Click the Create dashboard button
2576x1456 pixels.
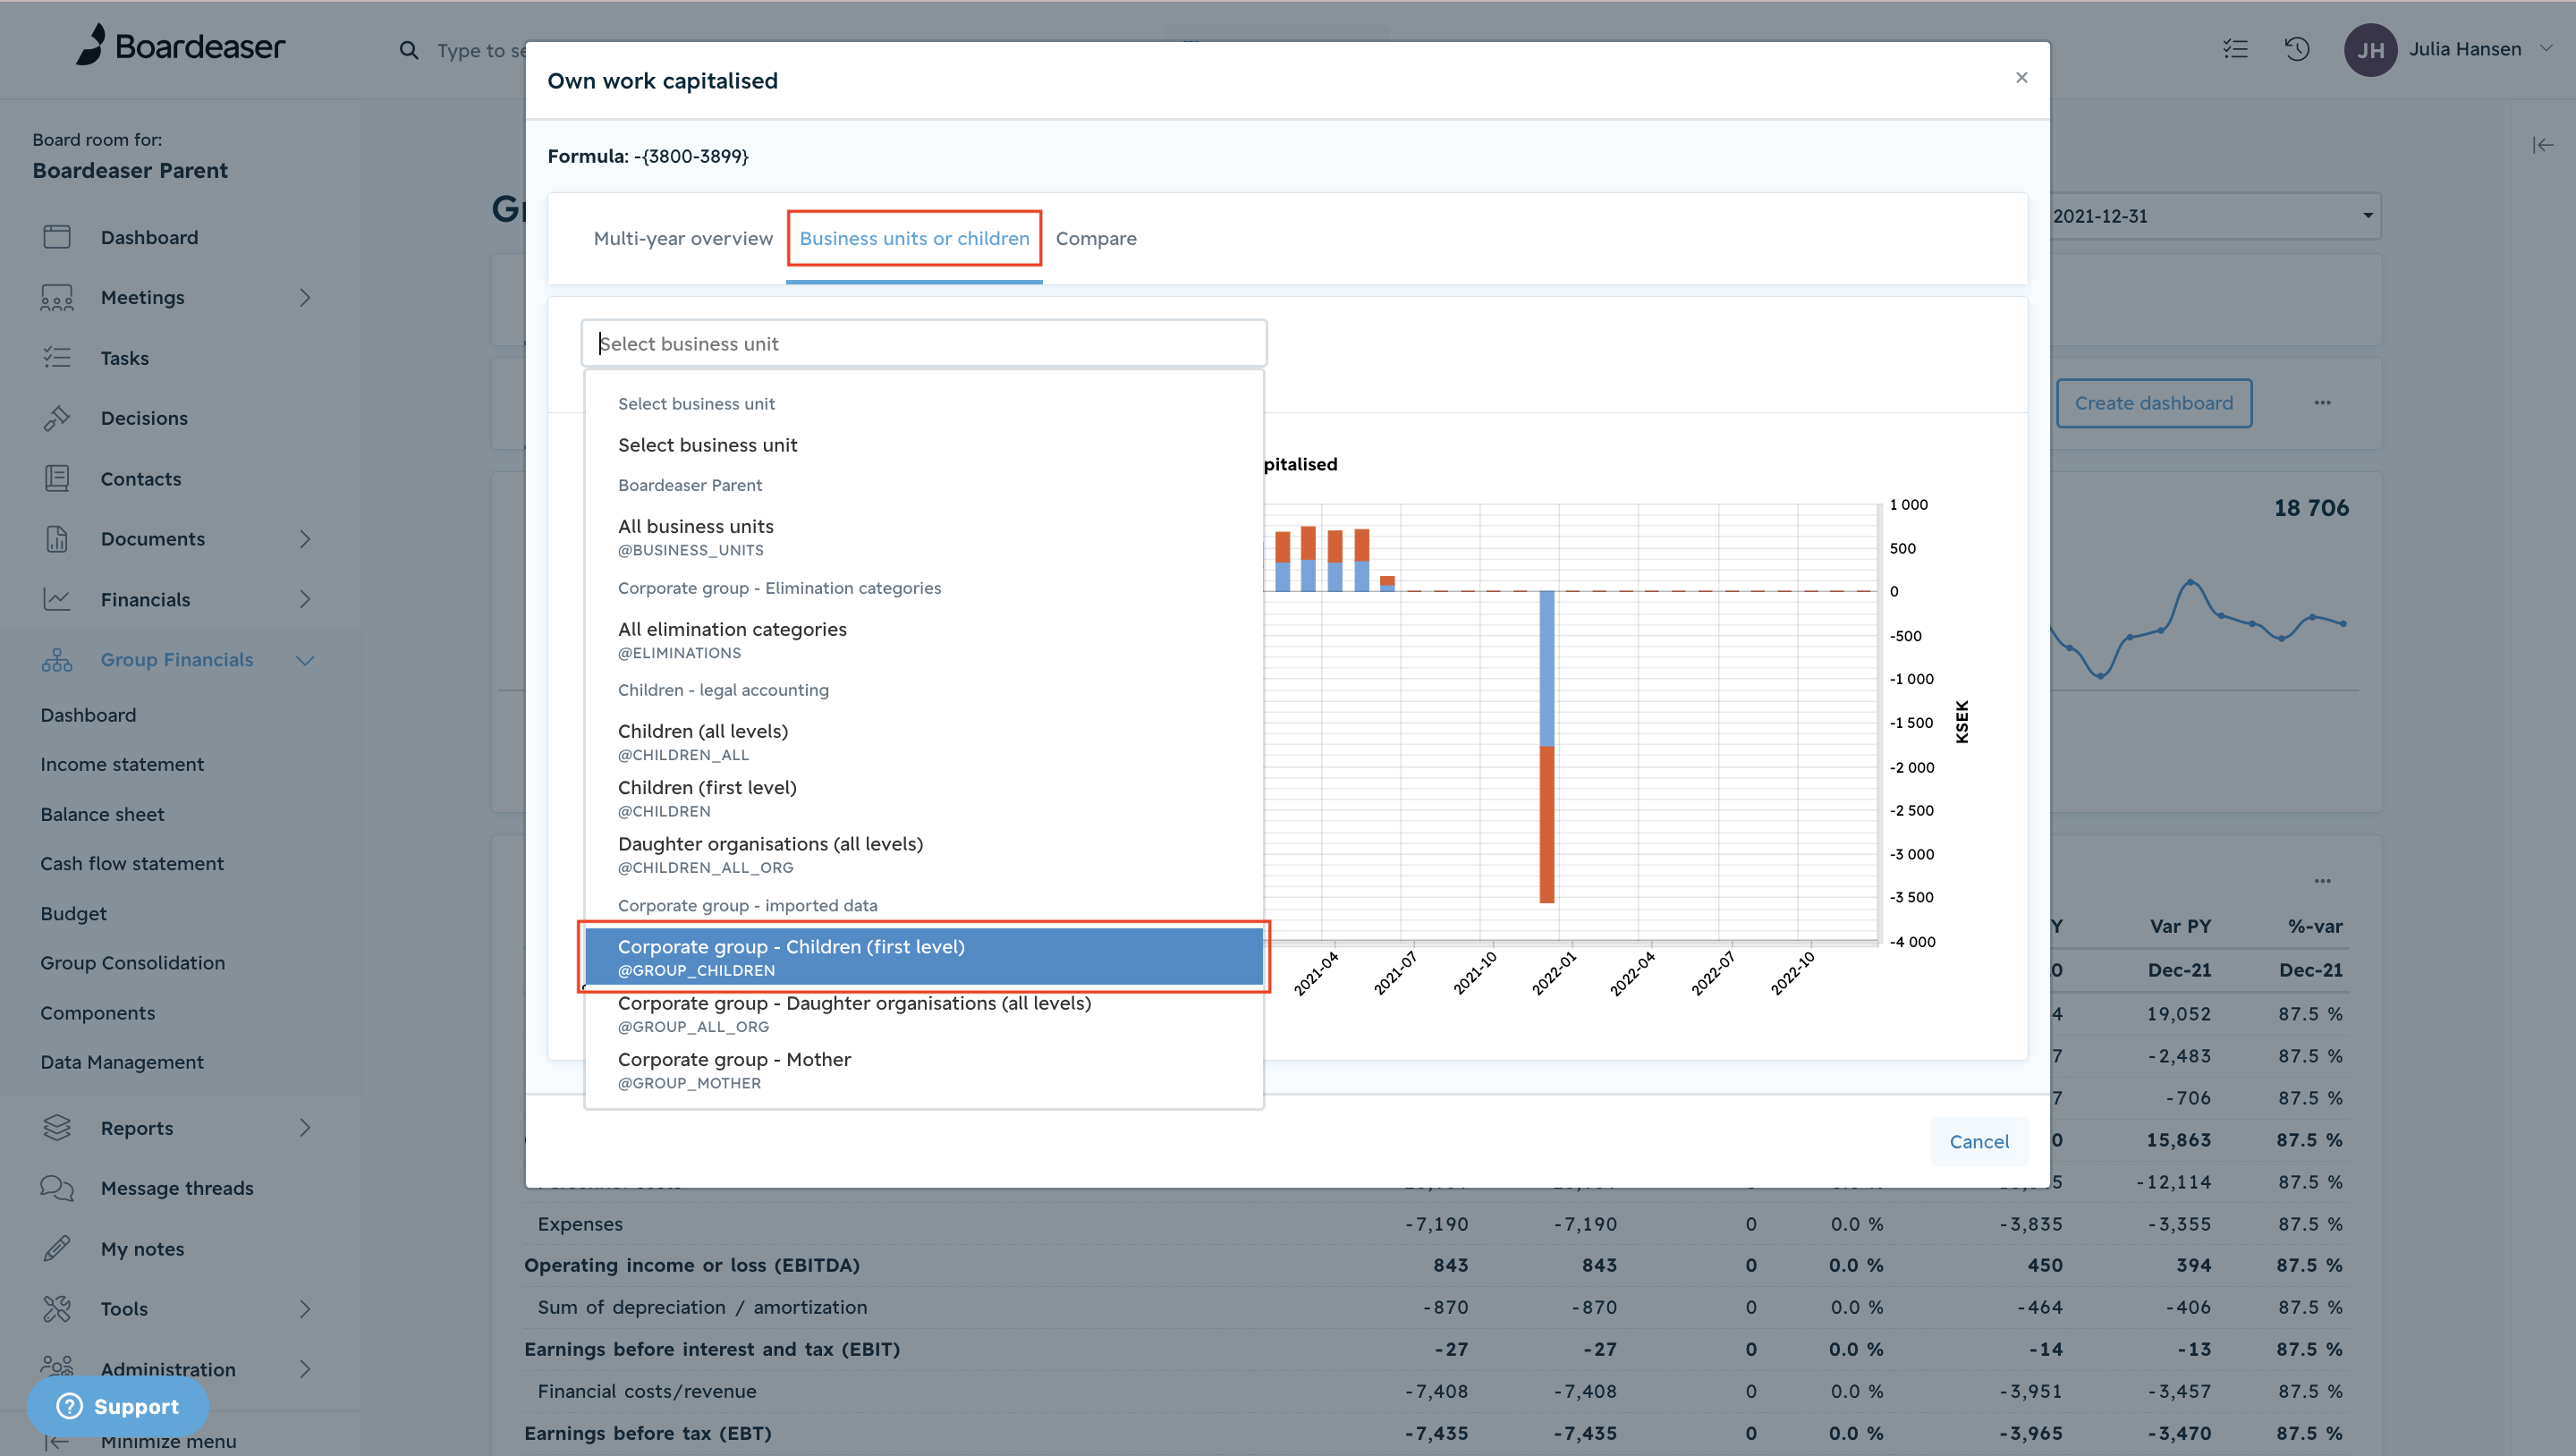pos(2154,403)
